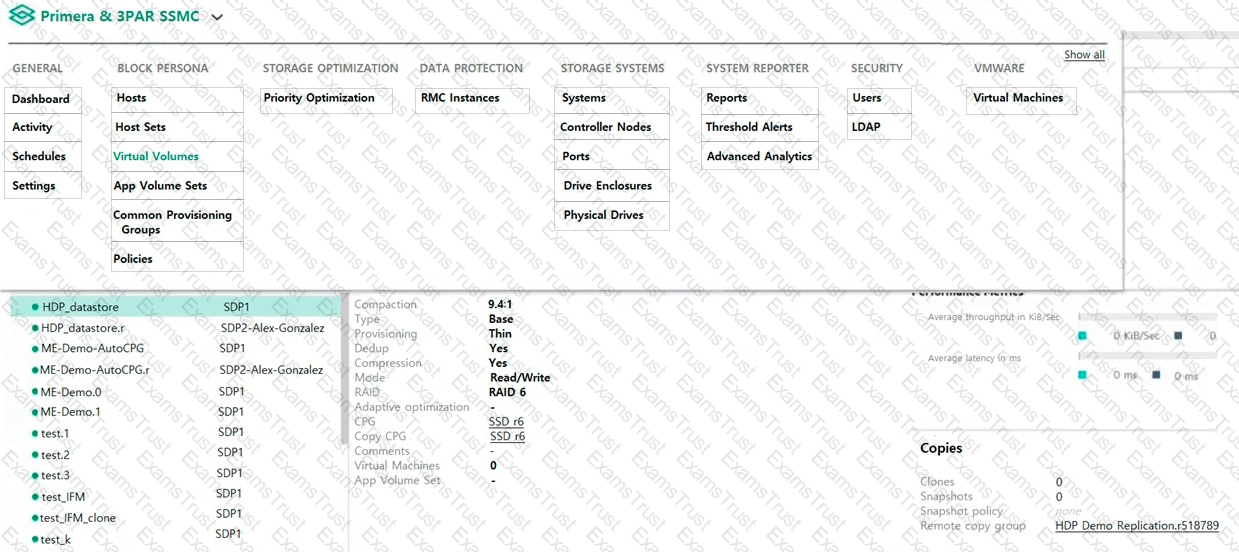Select the HDP_datastore.r volume row
Screen dimensions: 1239x552
83,328
